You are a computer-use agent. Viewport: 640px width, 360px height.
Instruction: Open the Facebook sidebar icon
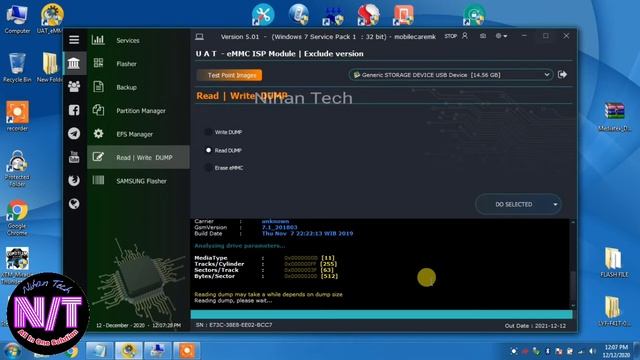pos(74,110)
